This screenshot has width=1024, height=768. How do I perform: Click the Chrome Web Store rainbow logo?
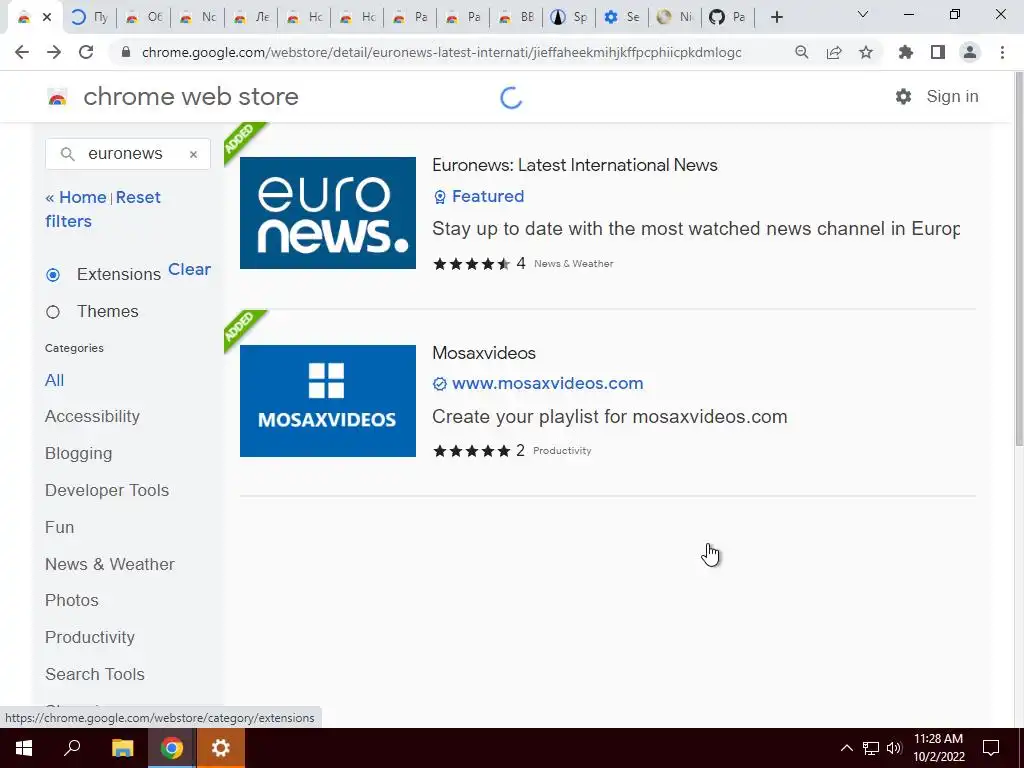click(x=57, y=97)
